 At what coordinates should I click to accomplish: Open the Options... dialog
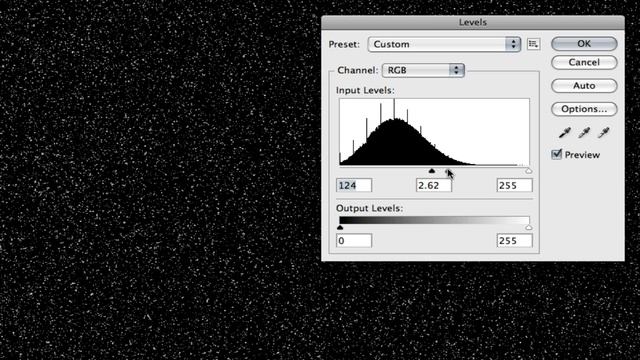click(x=584, y=109)
